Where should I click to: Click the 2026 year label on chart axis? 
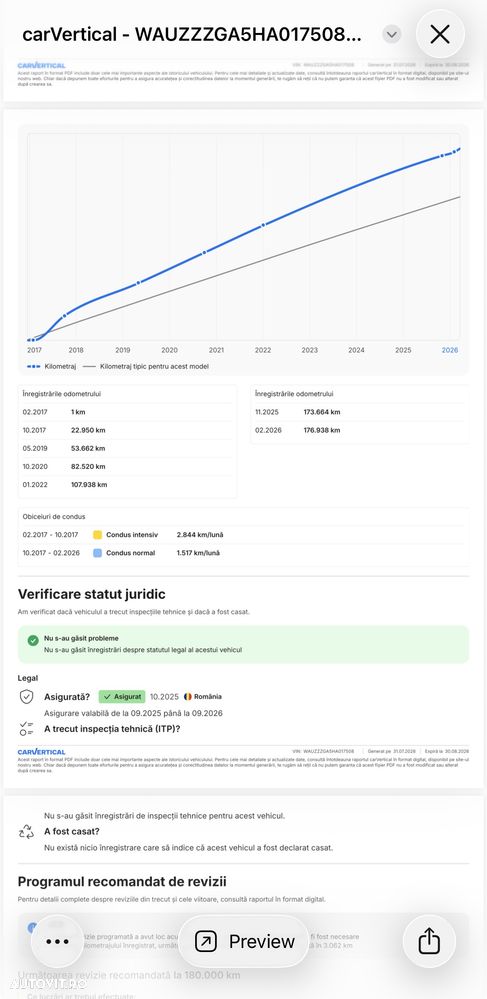coord(449,350)
